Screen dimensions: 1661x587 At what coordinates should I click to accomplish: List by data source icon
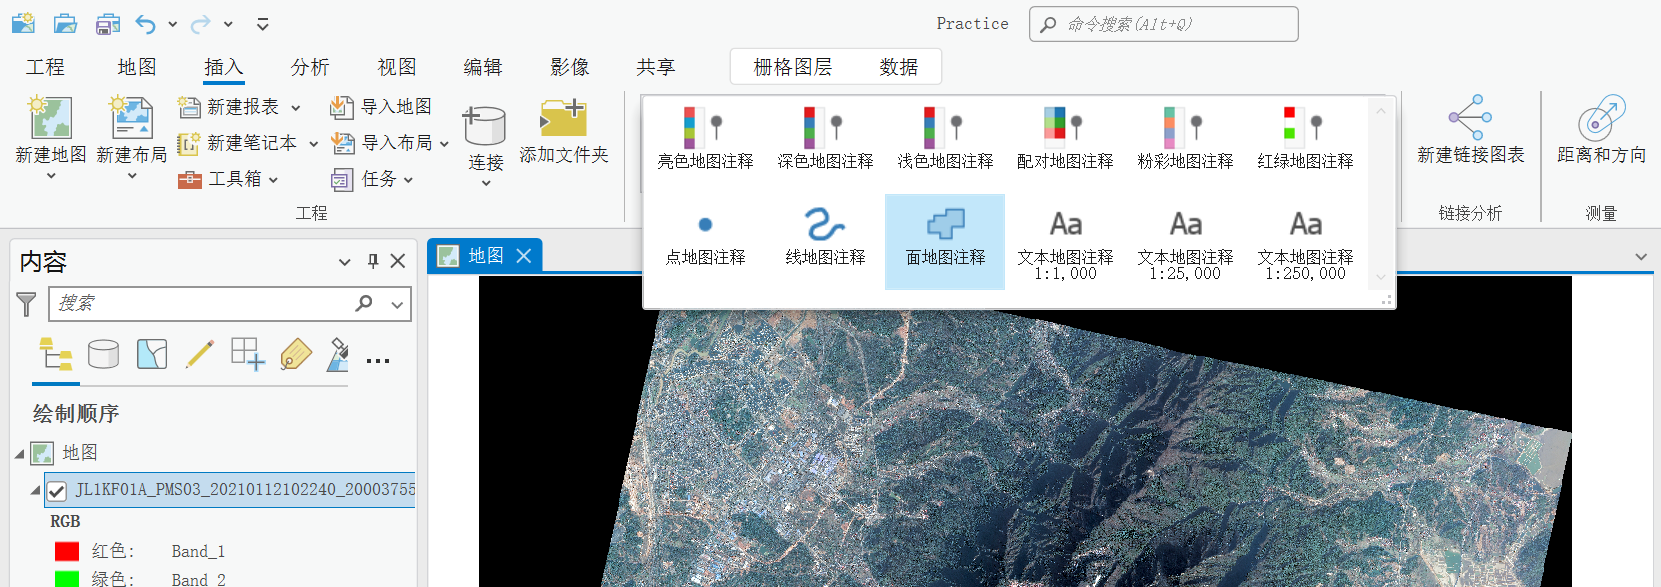(104, 354)
